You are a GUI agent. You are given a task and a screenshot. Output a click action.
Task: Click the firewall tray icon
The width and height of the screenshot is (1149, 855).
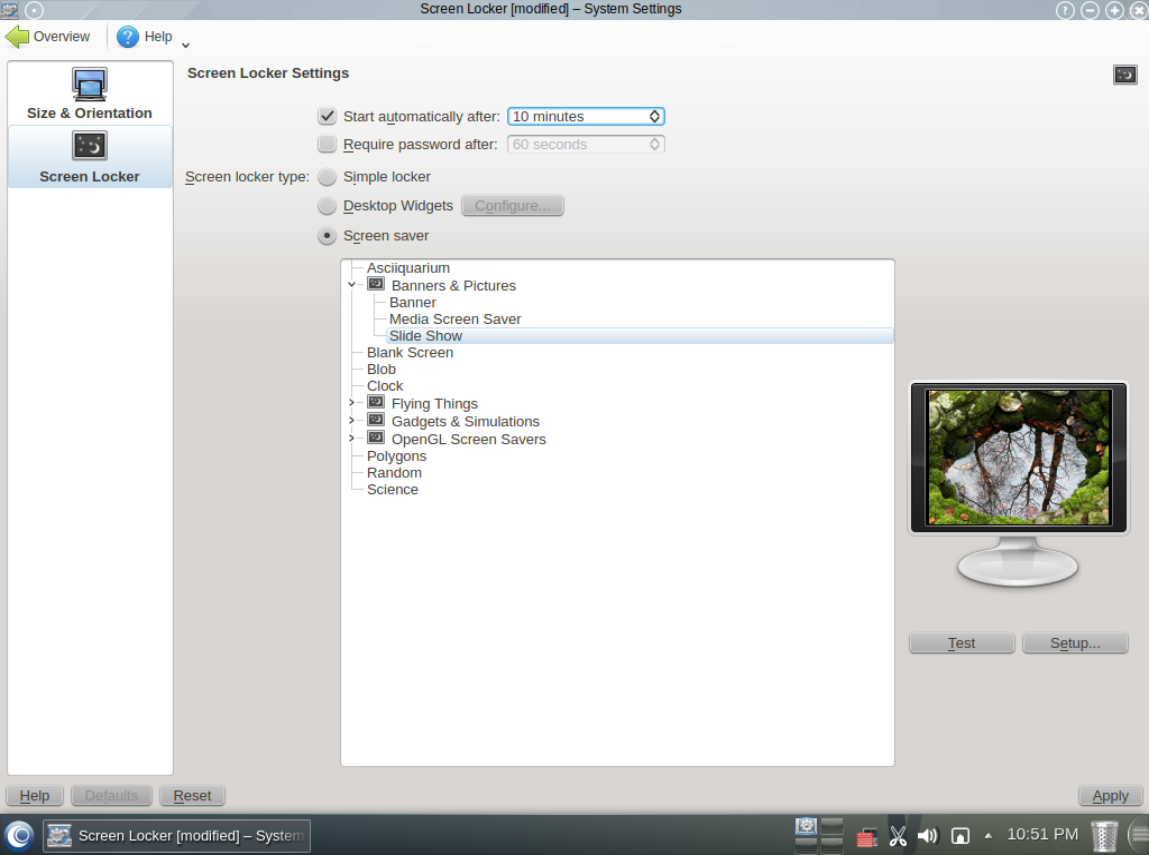pyautogui.click(x=867, y=836)
